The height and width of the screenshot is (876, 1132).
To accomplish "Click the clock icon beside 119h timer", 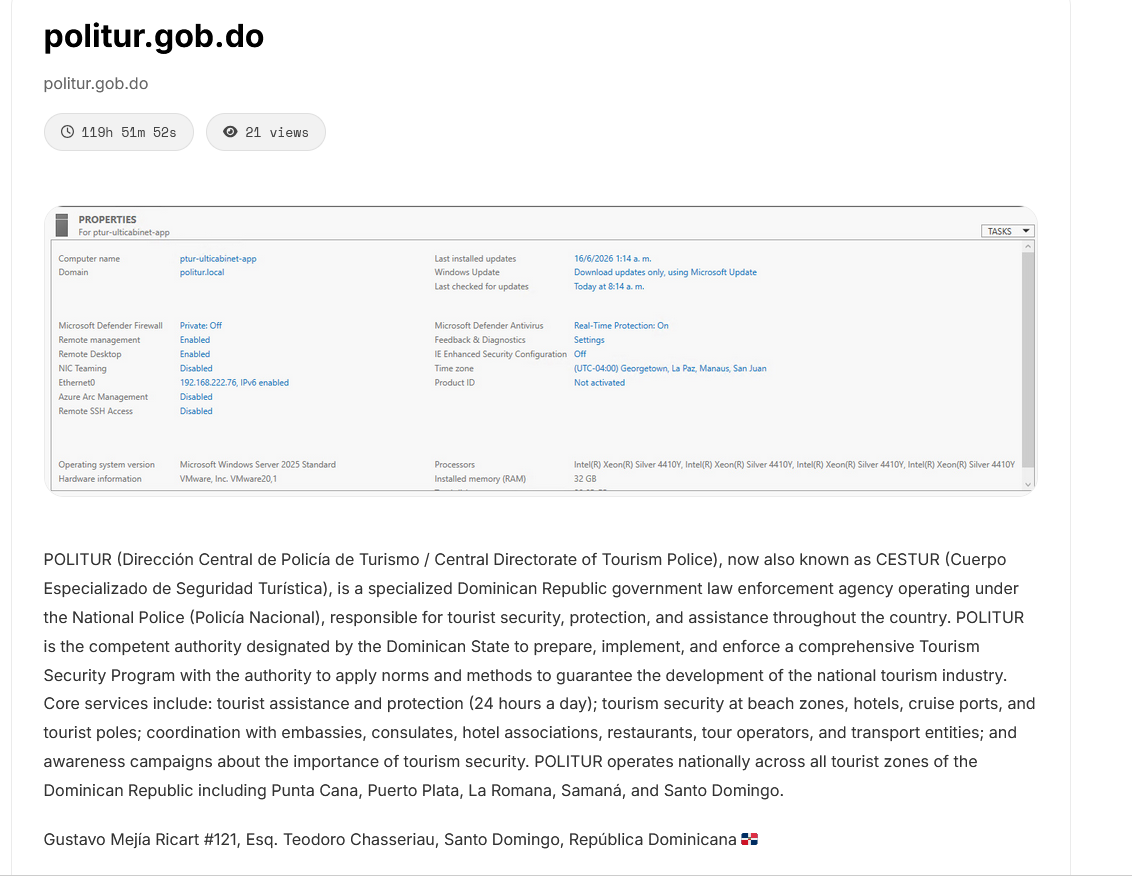I will (67, 131).
